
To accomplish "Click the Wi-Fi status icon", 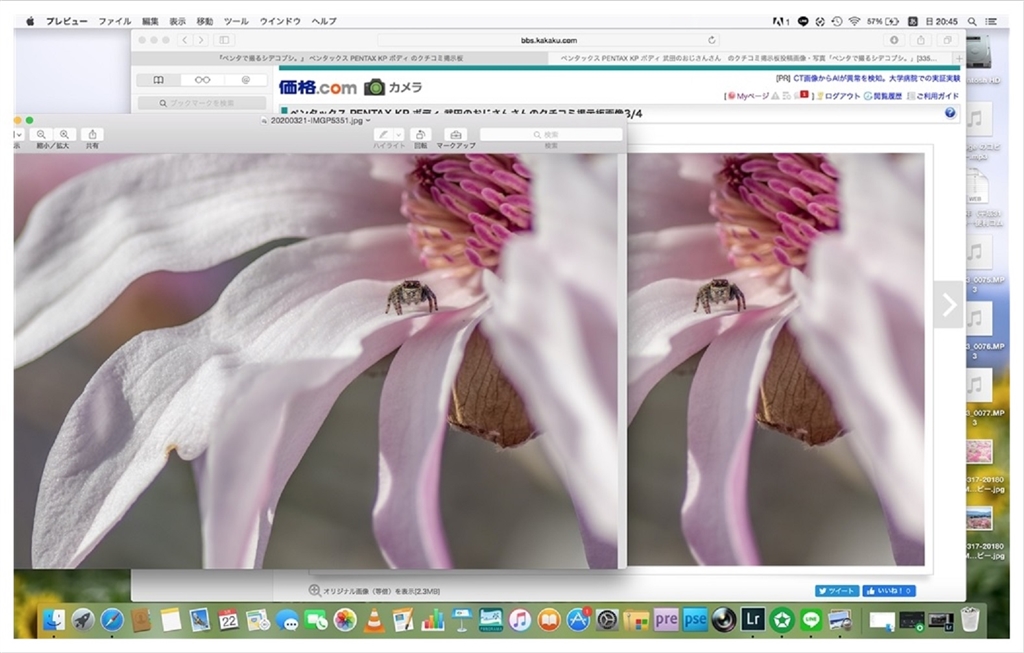I will click(x=854, y=22).
